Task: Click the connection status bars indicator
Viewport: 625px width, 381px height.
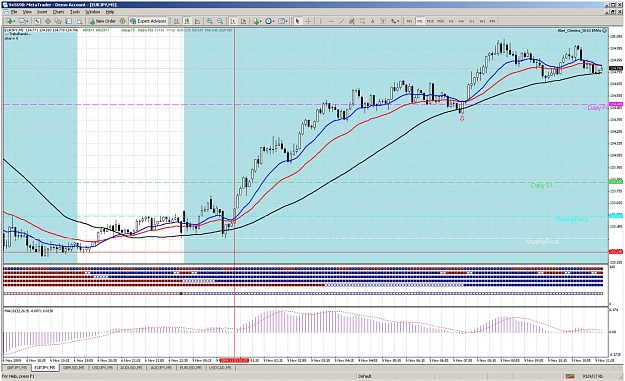Action: [x=570, y=376]
